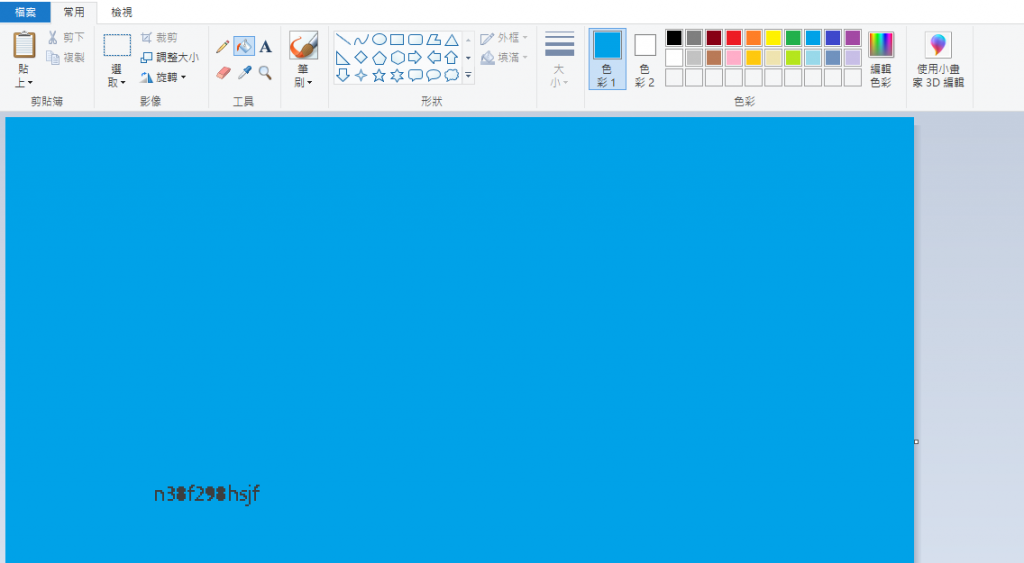Switch to the View ribbon tab
The height and width of the screenshot is (563, 1024).
121,12
